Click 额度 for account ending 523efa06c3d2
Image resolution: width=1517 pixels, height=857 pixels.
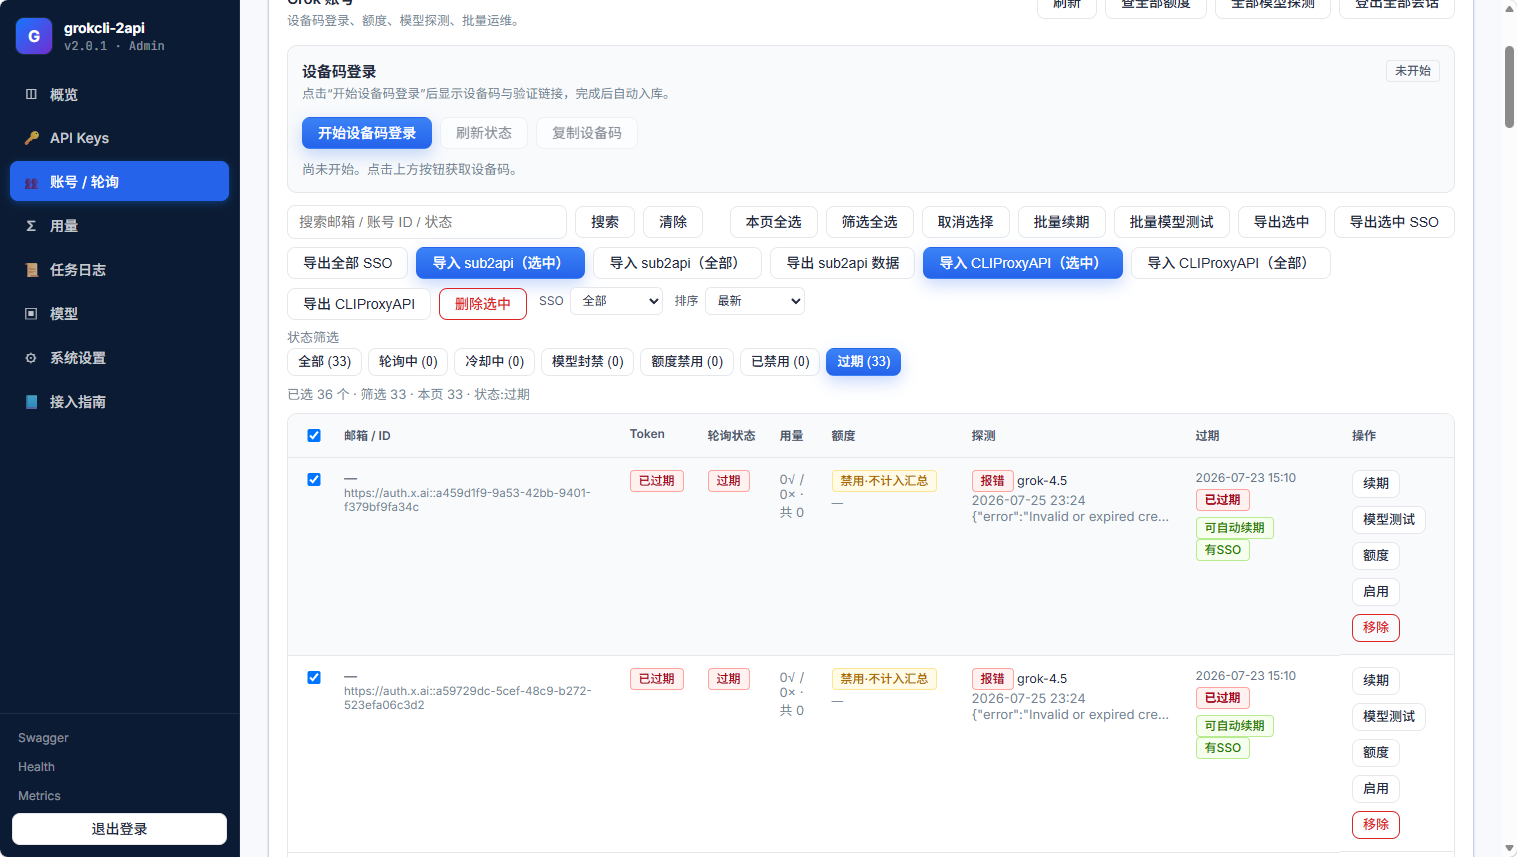[x=1376, y=752]
